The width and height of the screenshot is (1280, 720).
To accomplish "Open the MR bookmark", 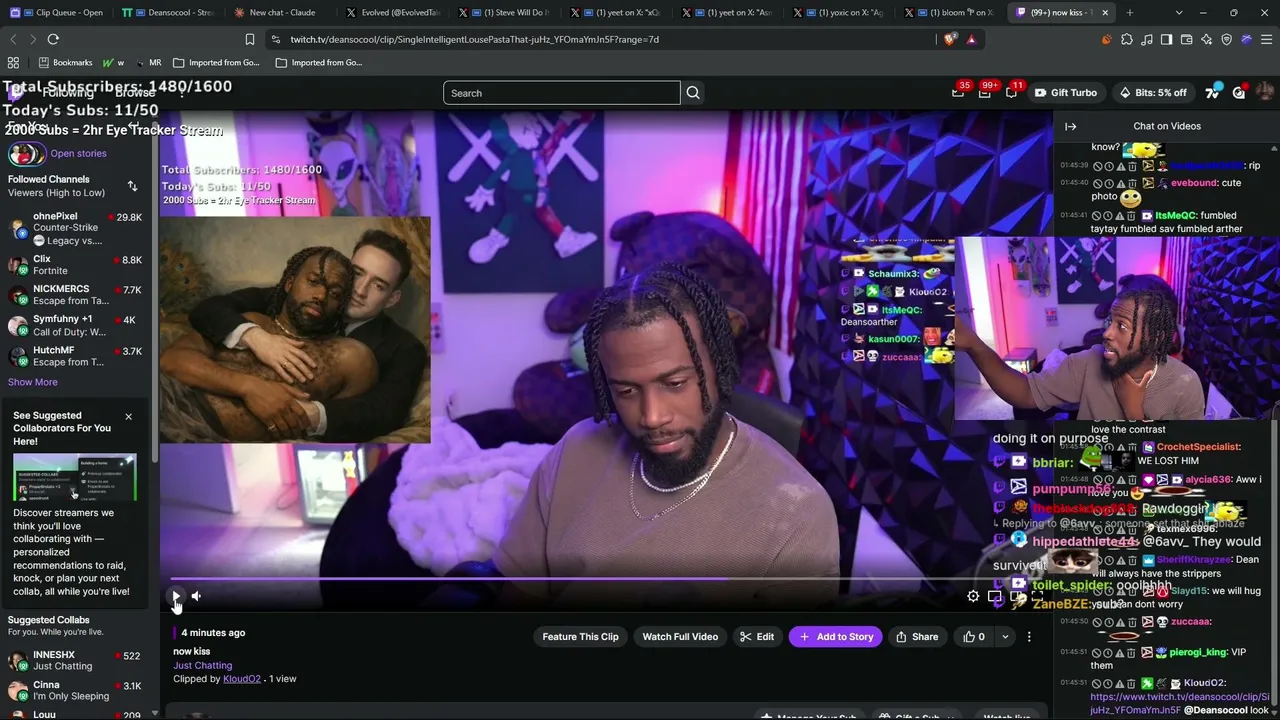I will pos(148,62).
